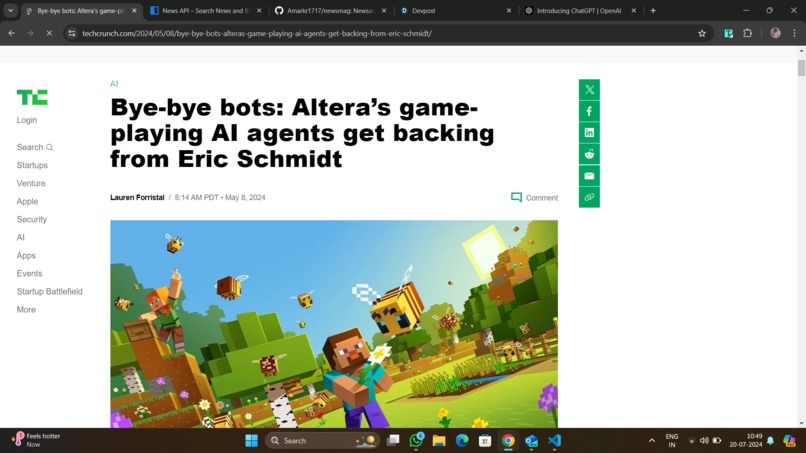This screenshot has width=806, height=453.
Task: Go to Venture section
Action: click(x=31, y=183)
